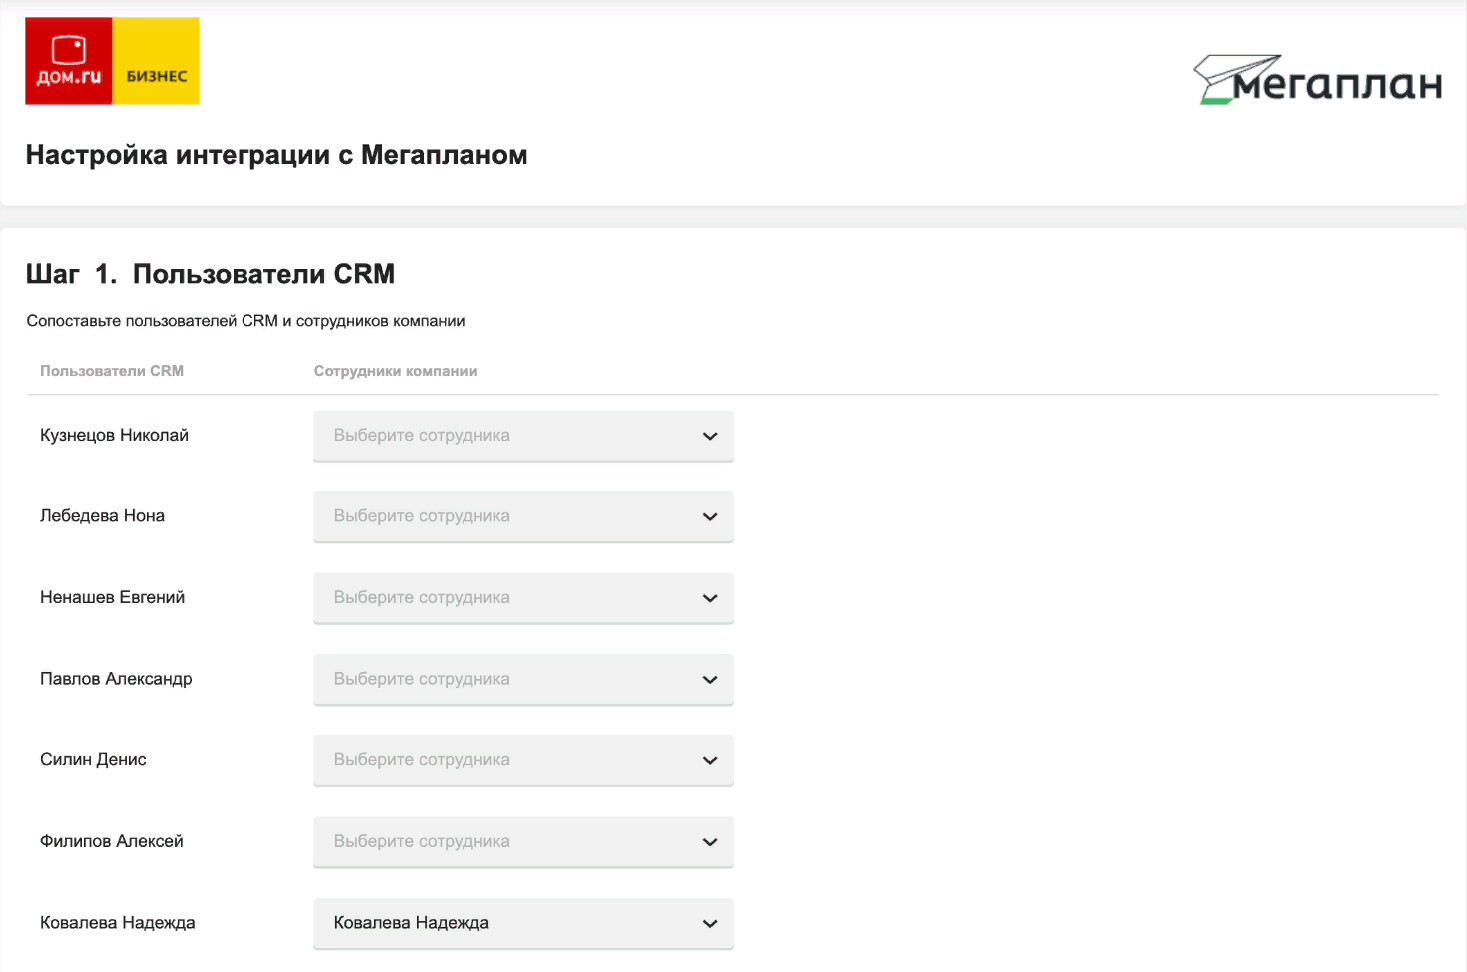The width and height of the screenshot is (1467, 972).
Task: Open employee dropdown for Филипов Алексей
Action: point(523,842)
